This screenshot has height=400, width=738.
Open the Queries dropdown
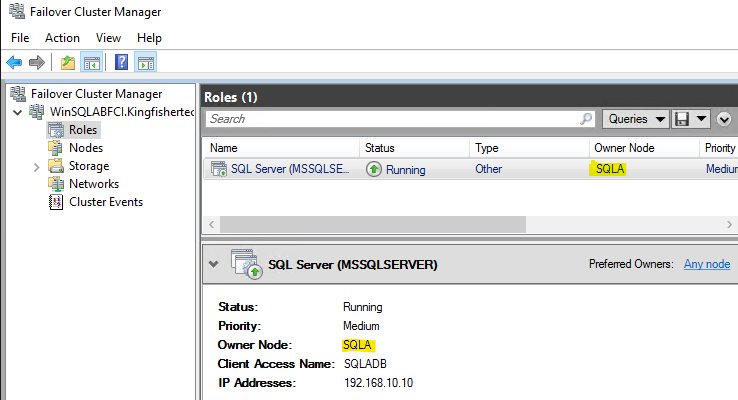tap(636, 119)
